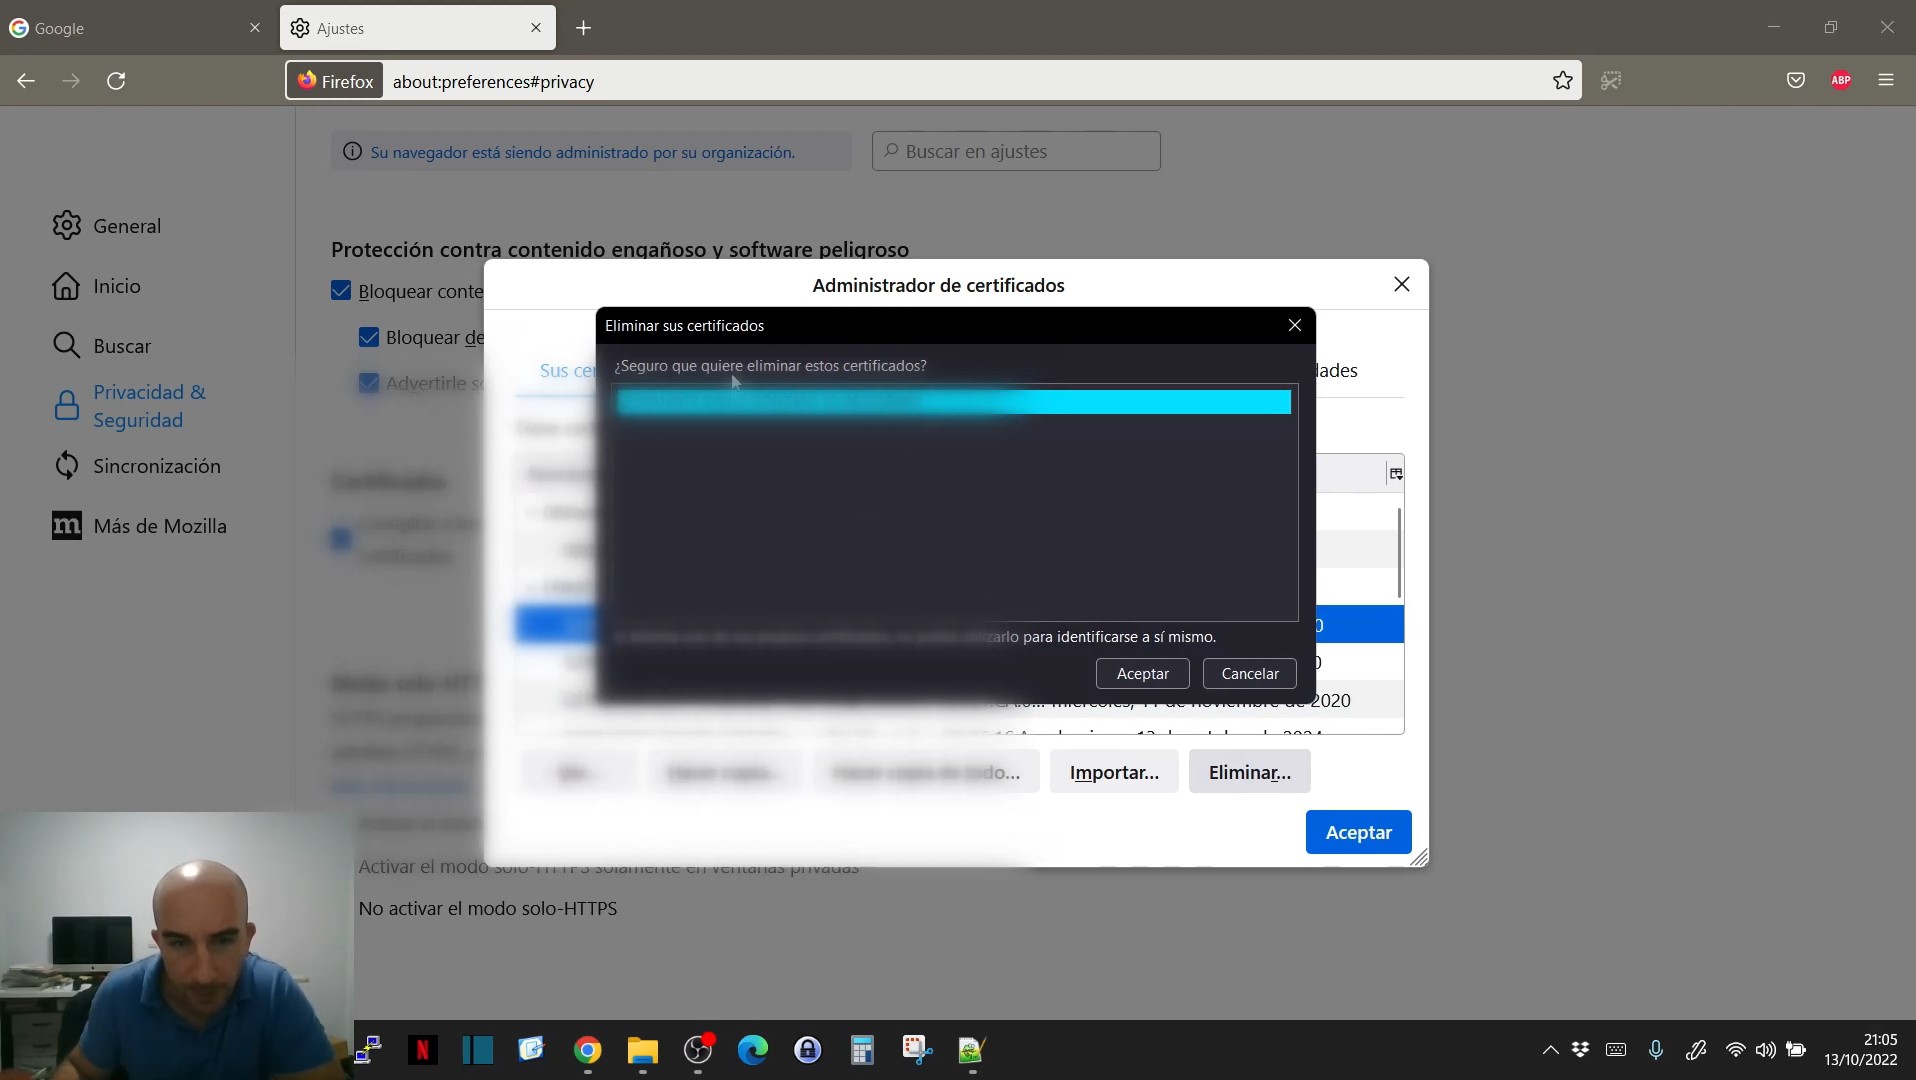Screen dimensions: 1916x1080
Task: Open Microsoft Edge from the taskbar
Action: (x=752, y=1050)
